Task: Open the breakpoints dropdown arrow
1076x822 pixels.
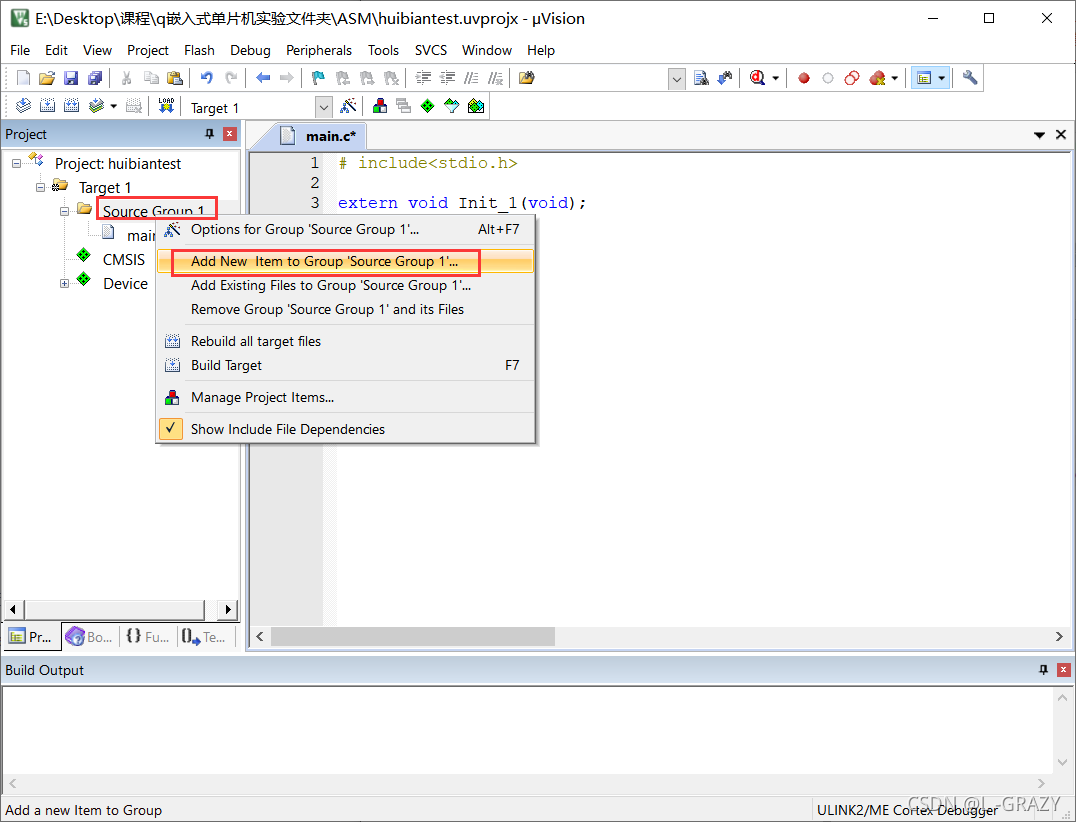Action: [894, 78]
